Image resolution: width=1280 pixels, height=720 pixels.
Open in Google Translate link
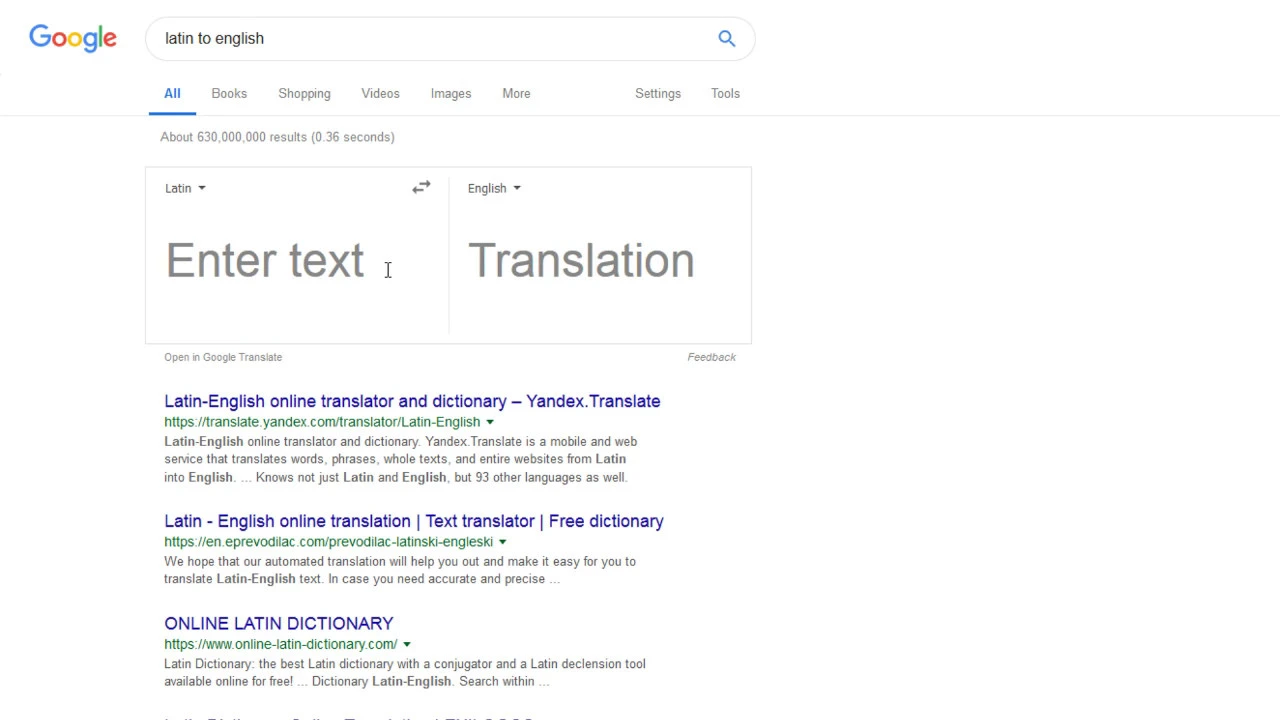coord(223,357)
